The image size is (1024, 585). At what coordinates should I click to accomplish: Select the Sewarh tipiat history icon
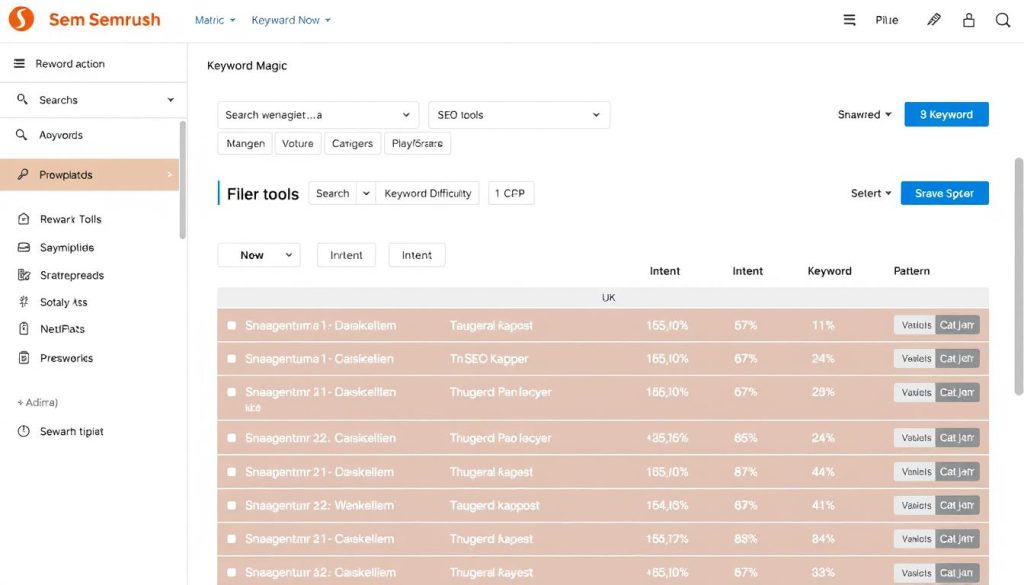pos(23,431)
